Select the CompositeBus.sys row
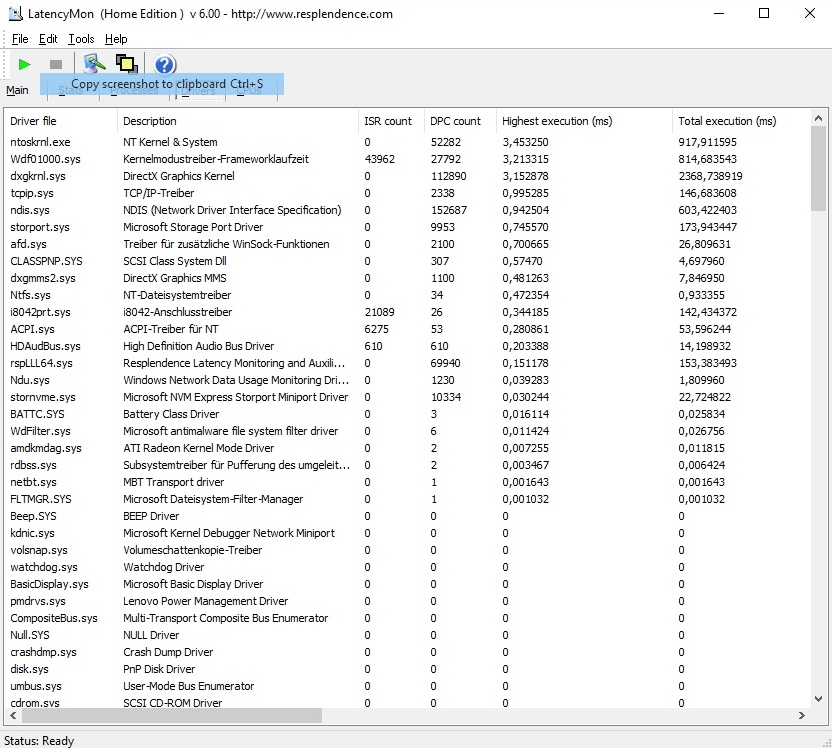This screenshot has height=748, width=832. click(x=408, y=617)
